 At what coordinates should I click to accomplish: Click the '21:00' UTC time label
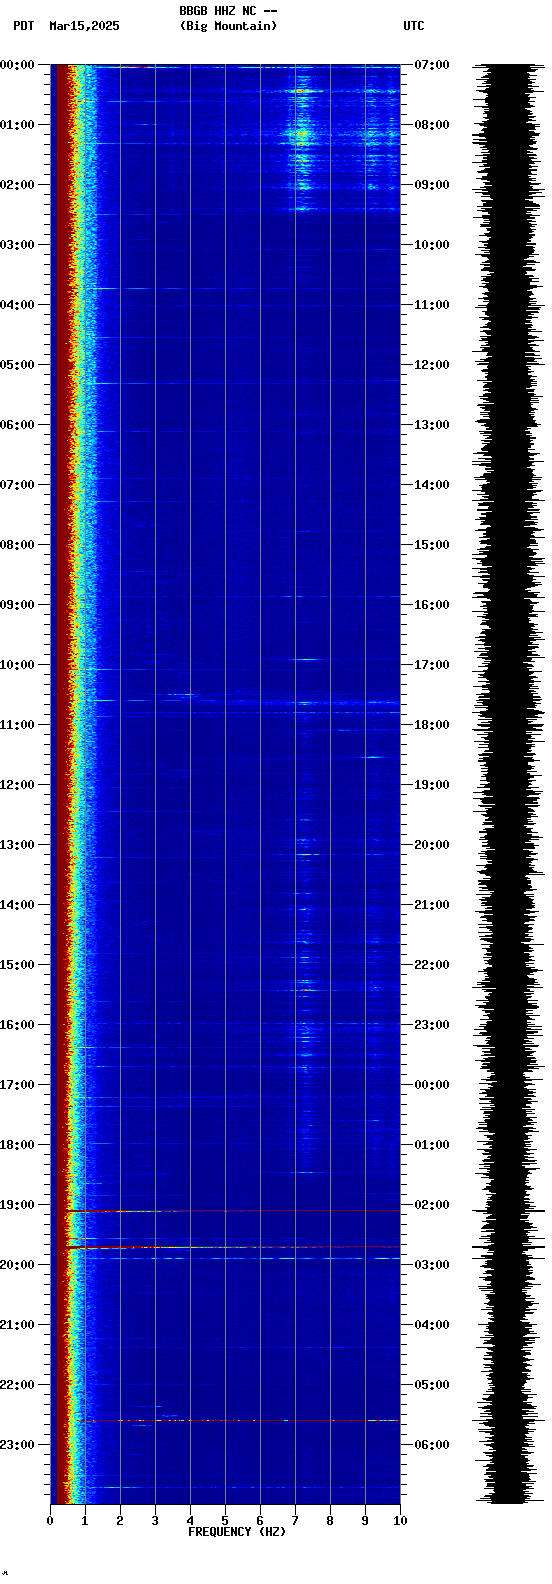(x=432, y=905)
